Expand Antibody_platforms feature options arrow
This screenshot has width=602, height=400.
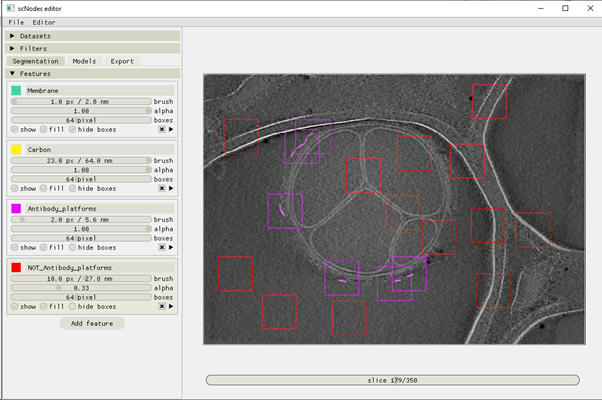coord(171,248)
